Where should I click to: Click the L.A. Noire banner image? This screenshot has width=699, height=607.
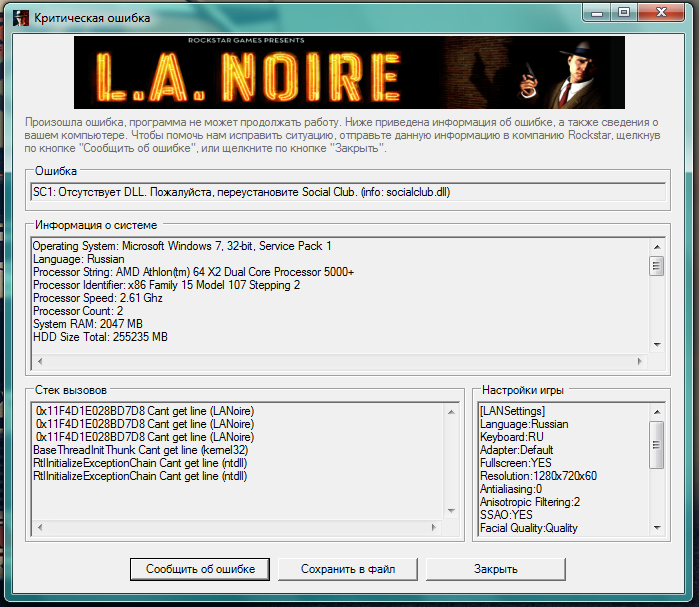349,72
